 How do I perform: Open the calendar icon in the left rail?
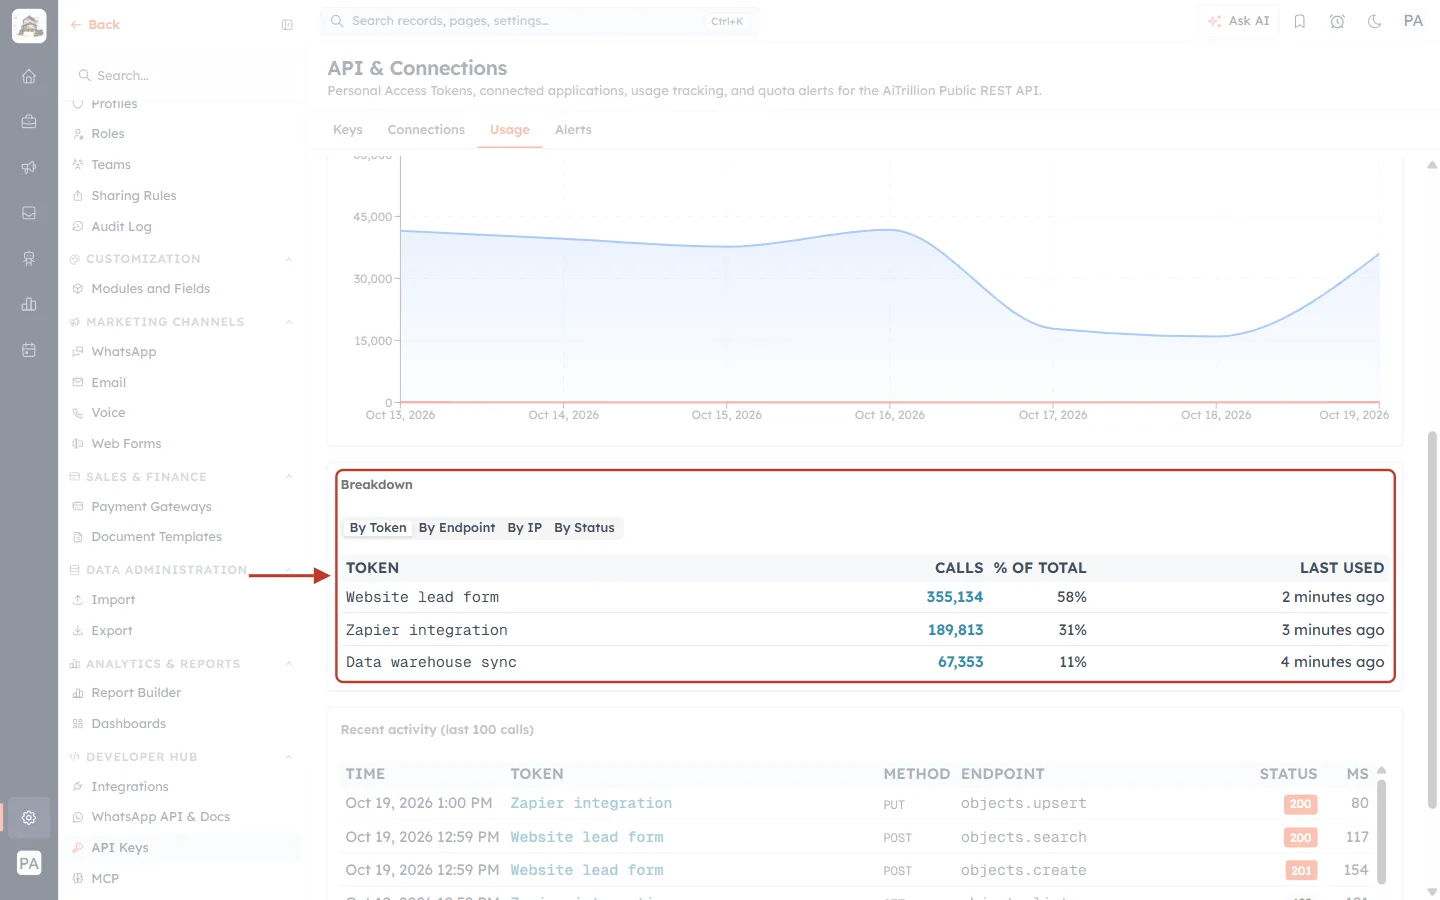[29, 350]
